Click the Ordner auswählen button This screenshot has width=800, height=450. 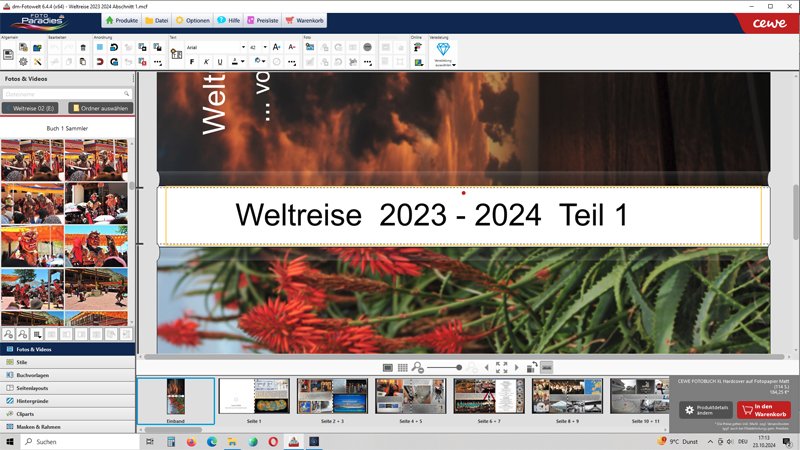click(x=101, y=108)
